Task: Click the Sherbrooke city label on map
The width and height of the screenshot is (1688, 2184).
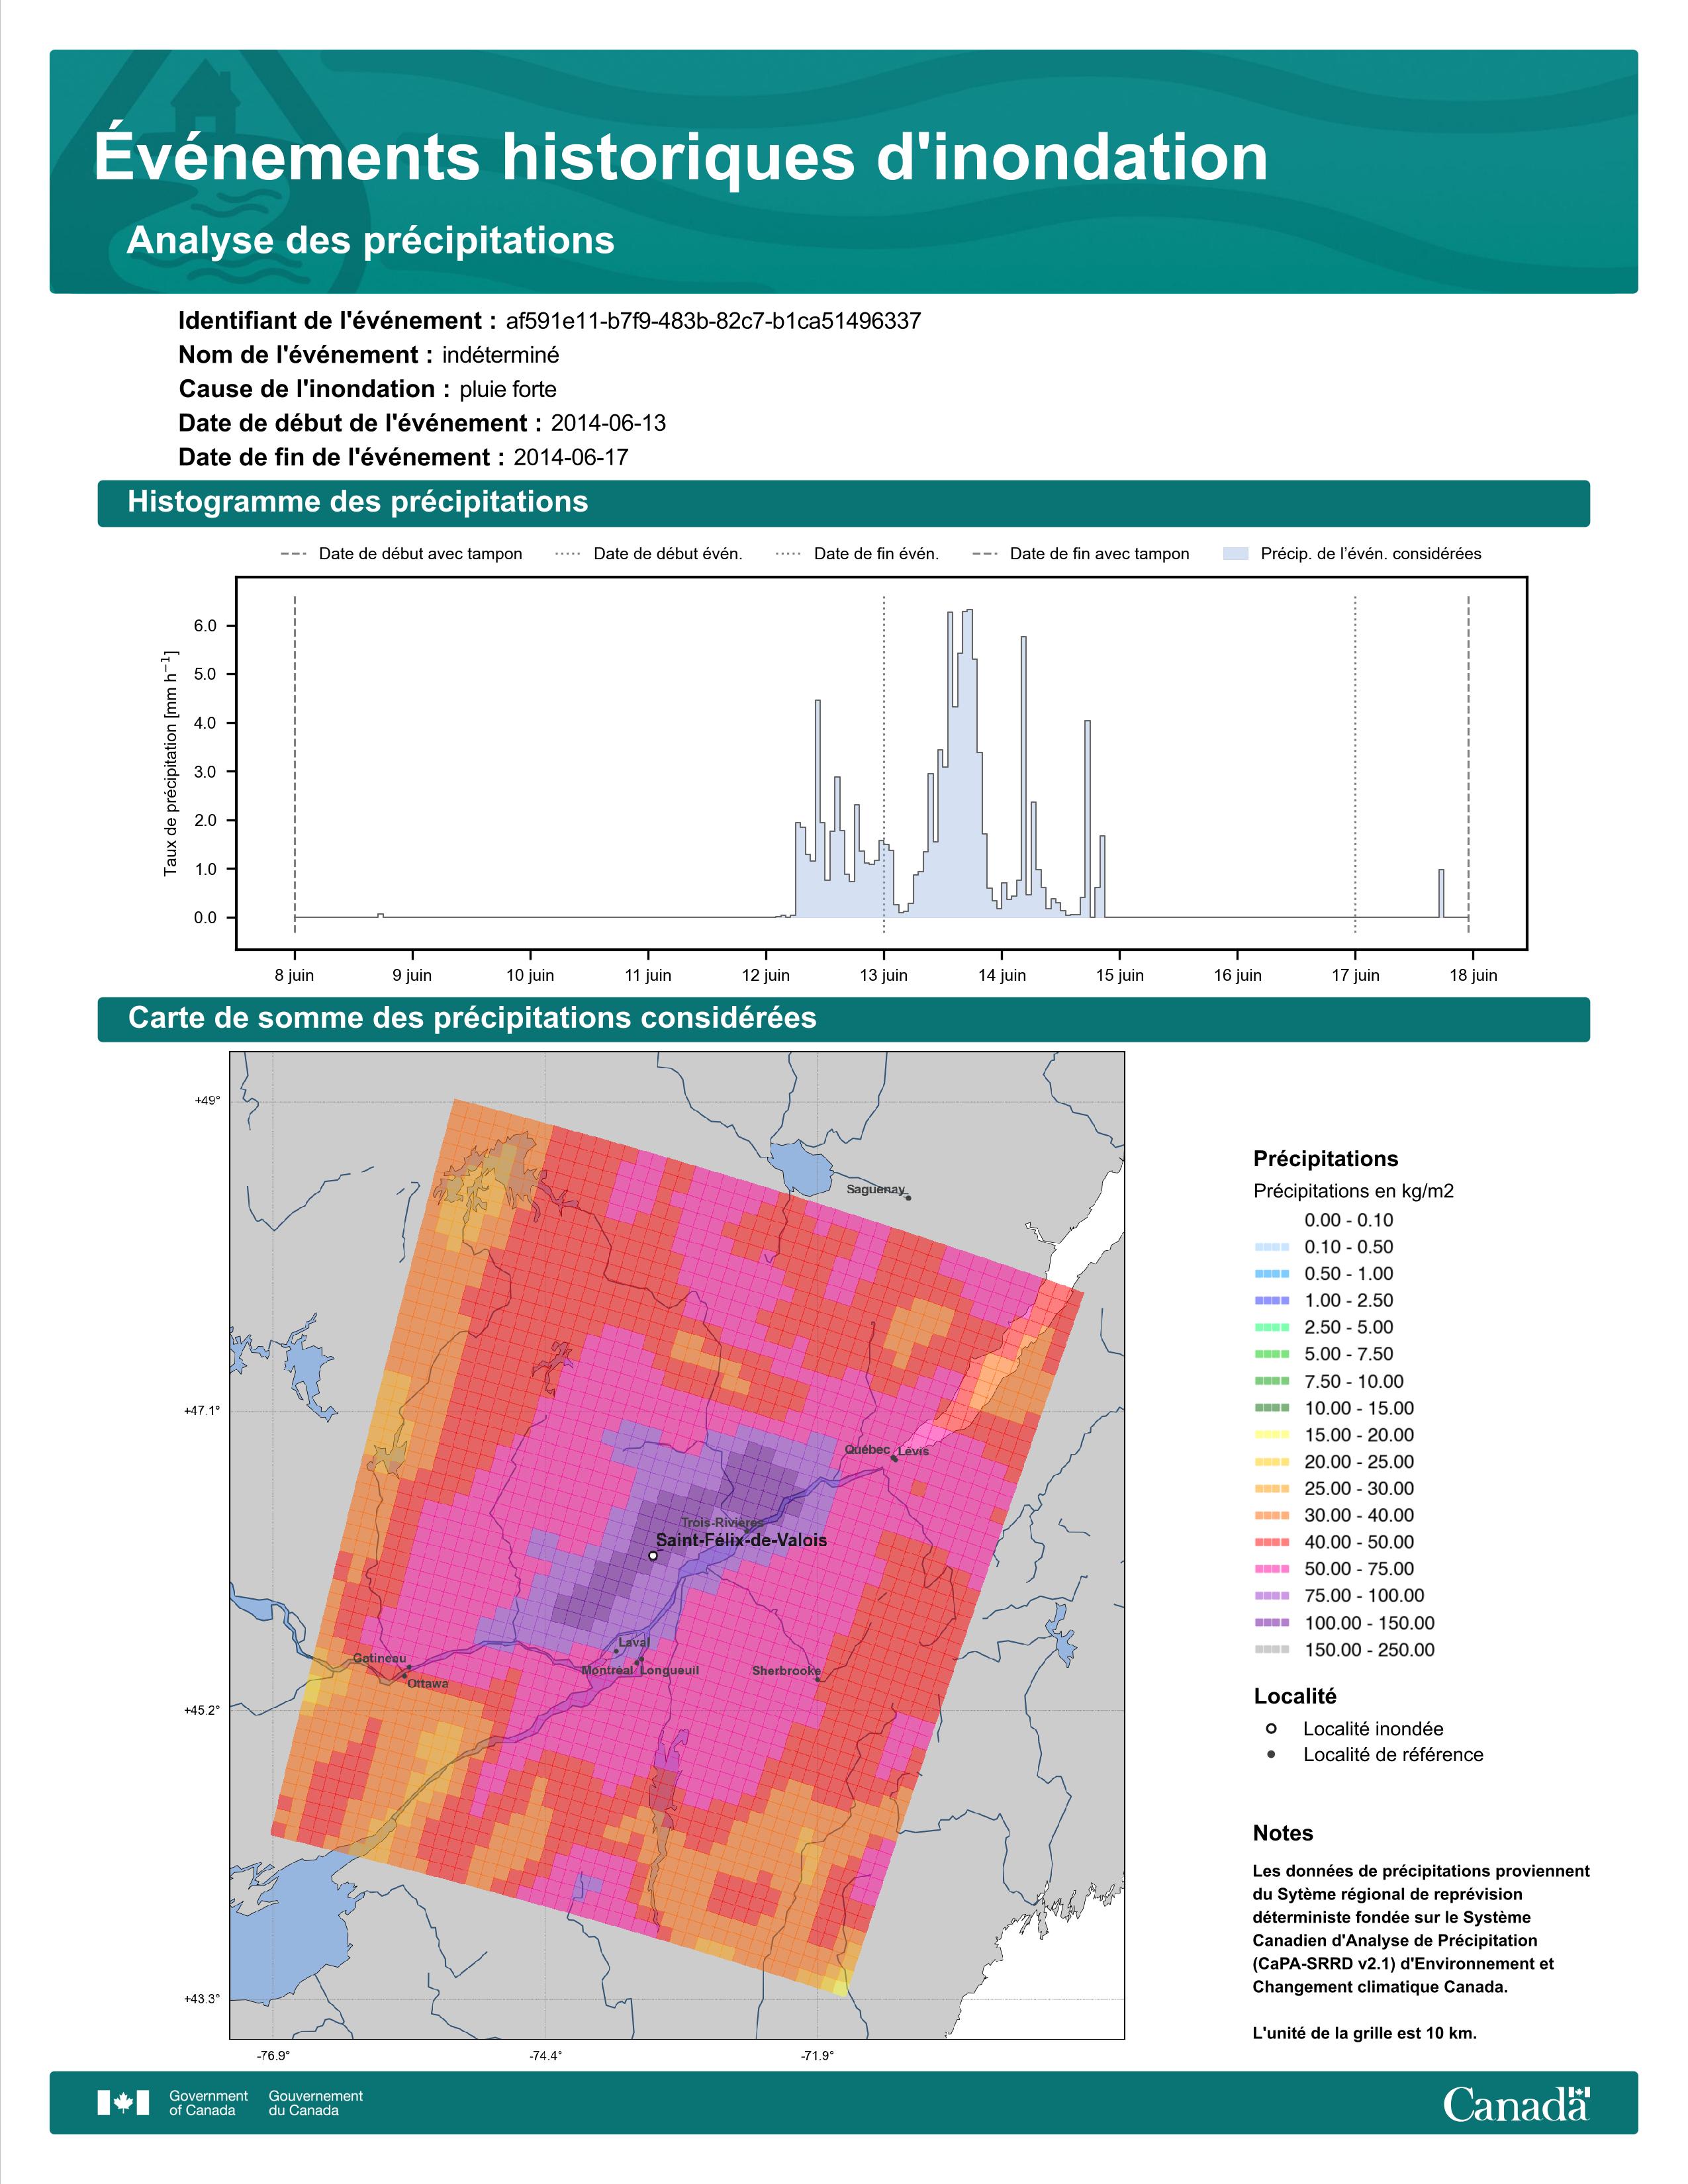Action: (x=786, y=1670)
